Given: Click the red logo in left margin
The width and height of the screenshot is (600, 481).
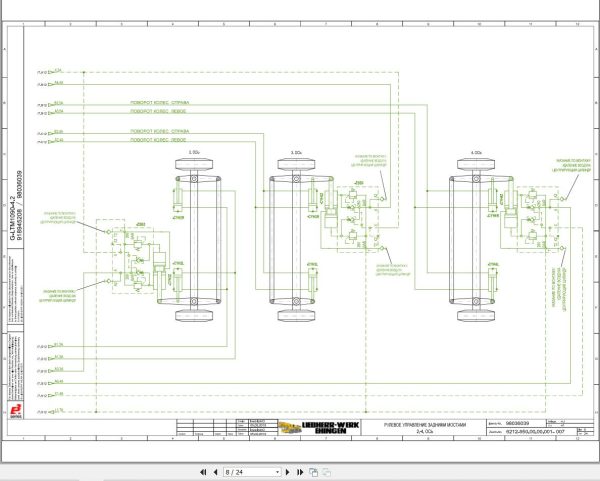Looking at the screenshot, I should point(16,411).
